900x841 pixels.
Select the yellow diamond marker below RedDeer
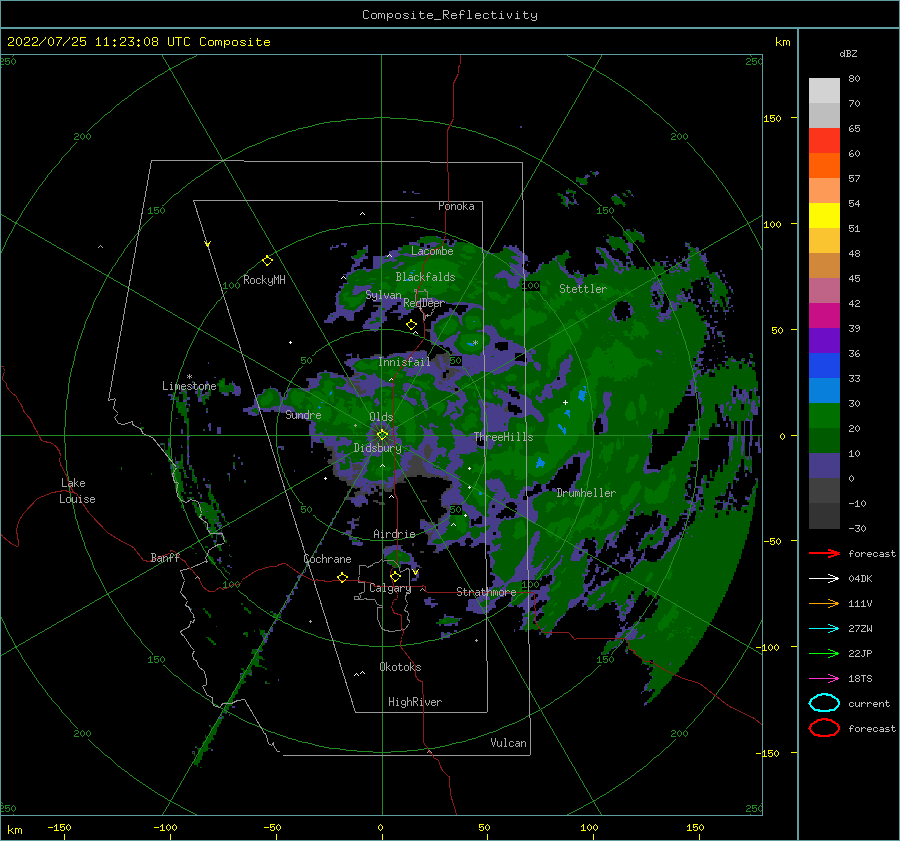tap(411, 325)
